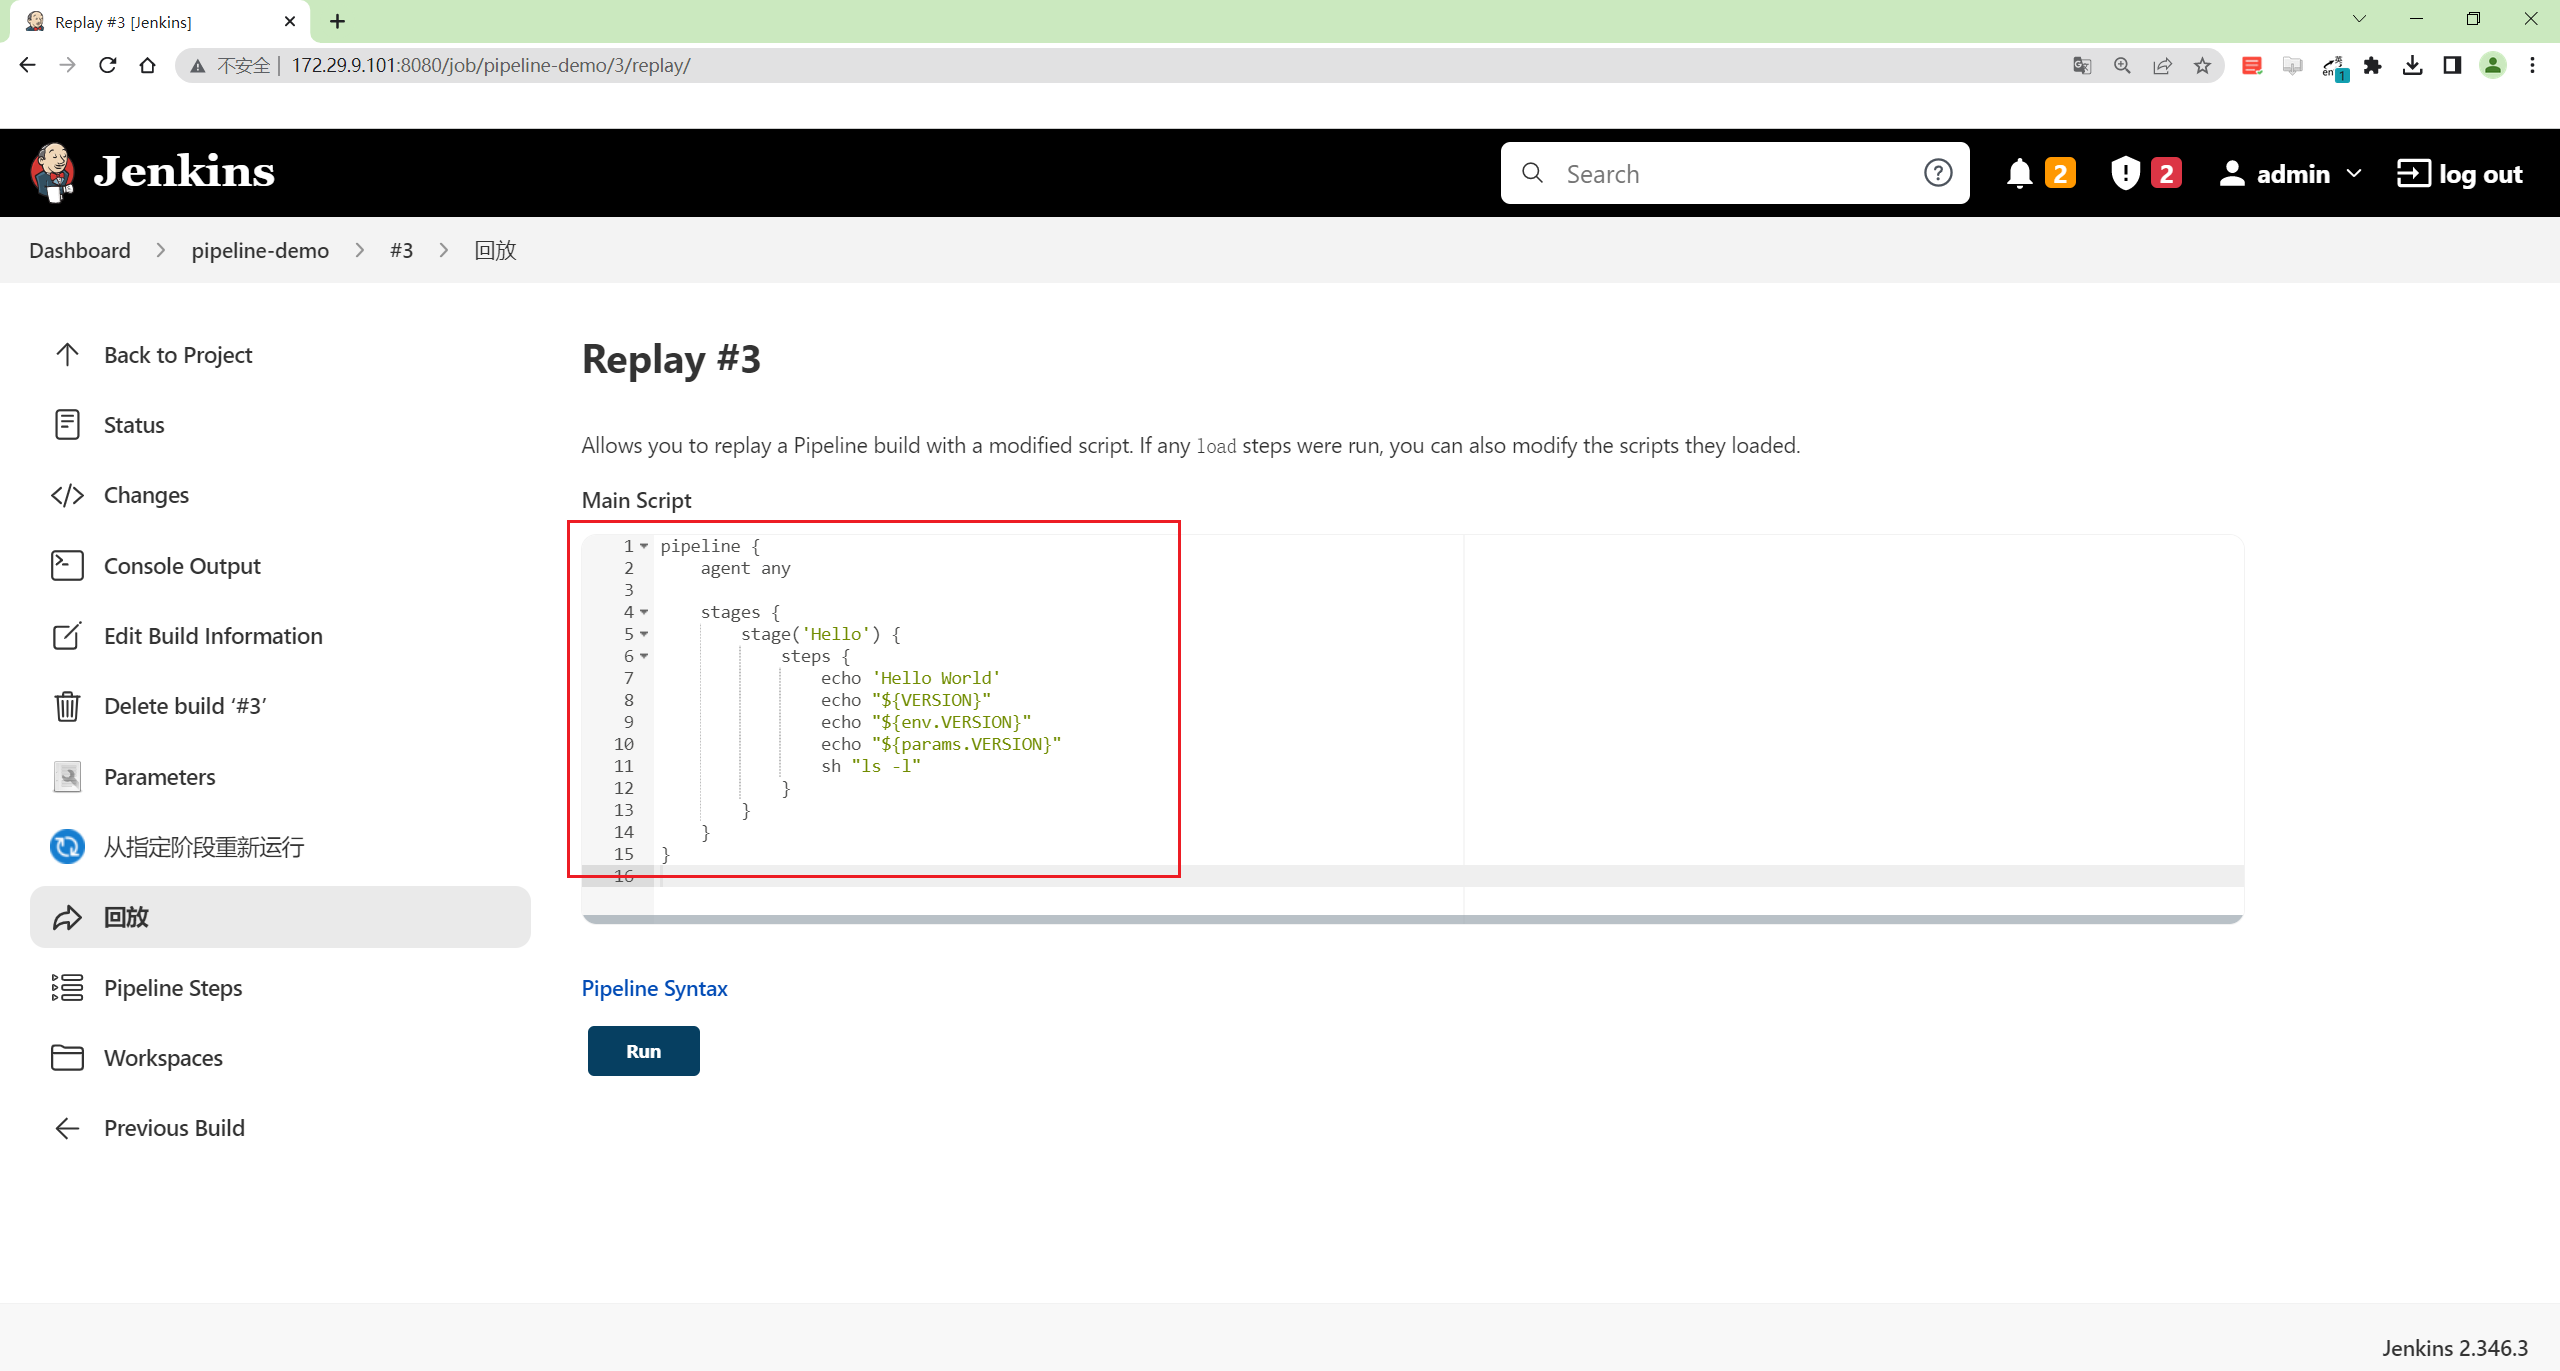Open notifications bell icon
Viewport: 2560px width, 1371px height.
click(x=2019, y=173)
